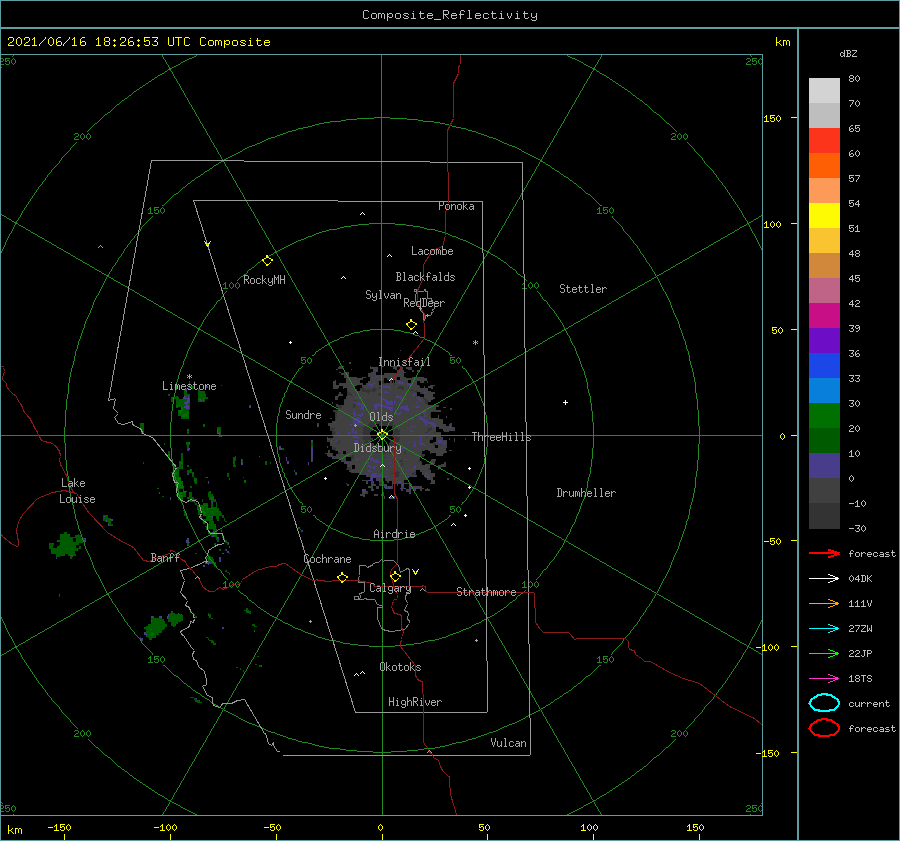Click the RockyMH label
Screen dimensions: 900x841
[264, 280]
